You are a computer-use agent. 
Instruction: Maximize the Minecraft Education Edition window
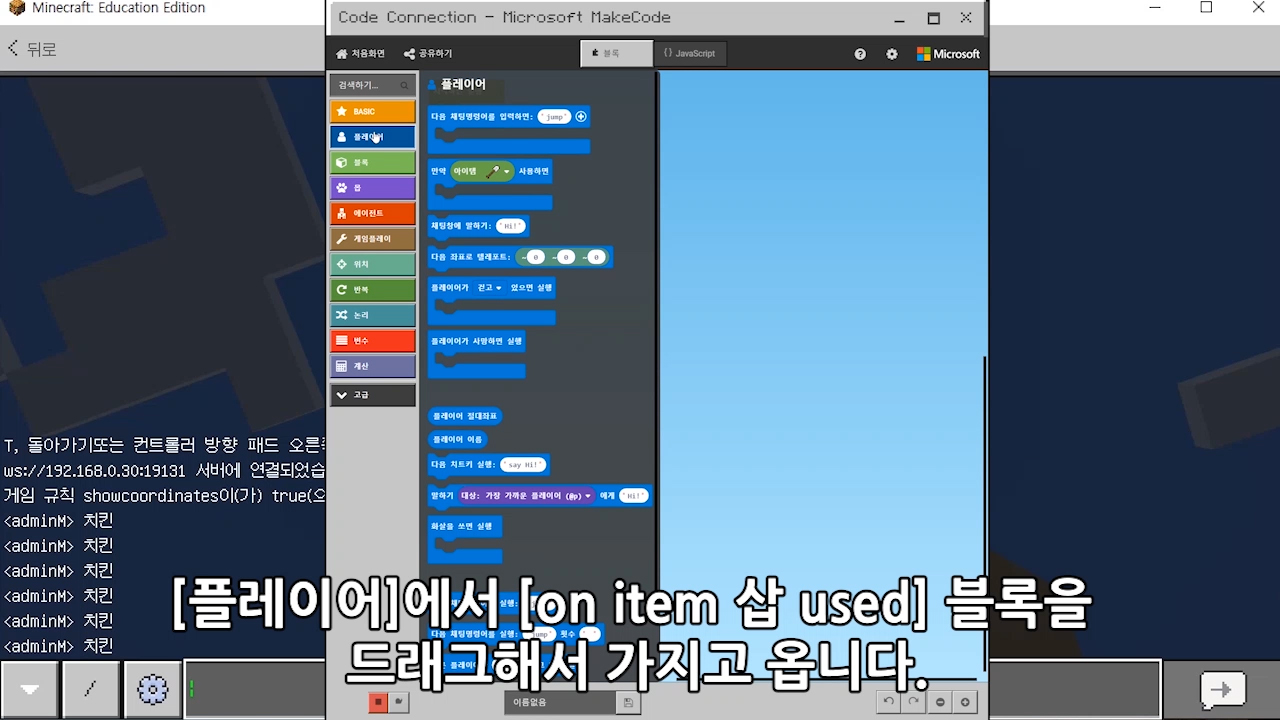1206,8
